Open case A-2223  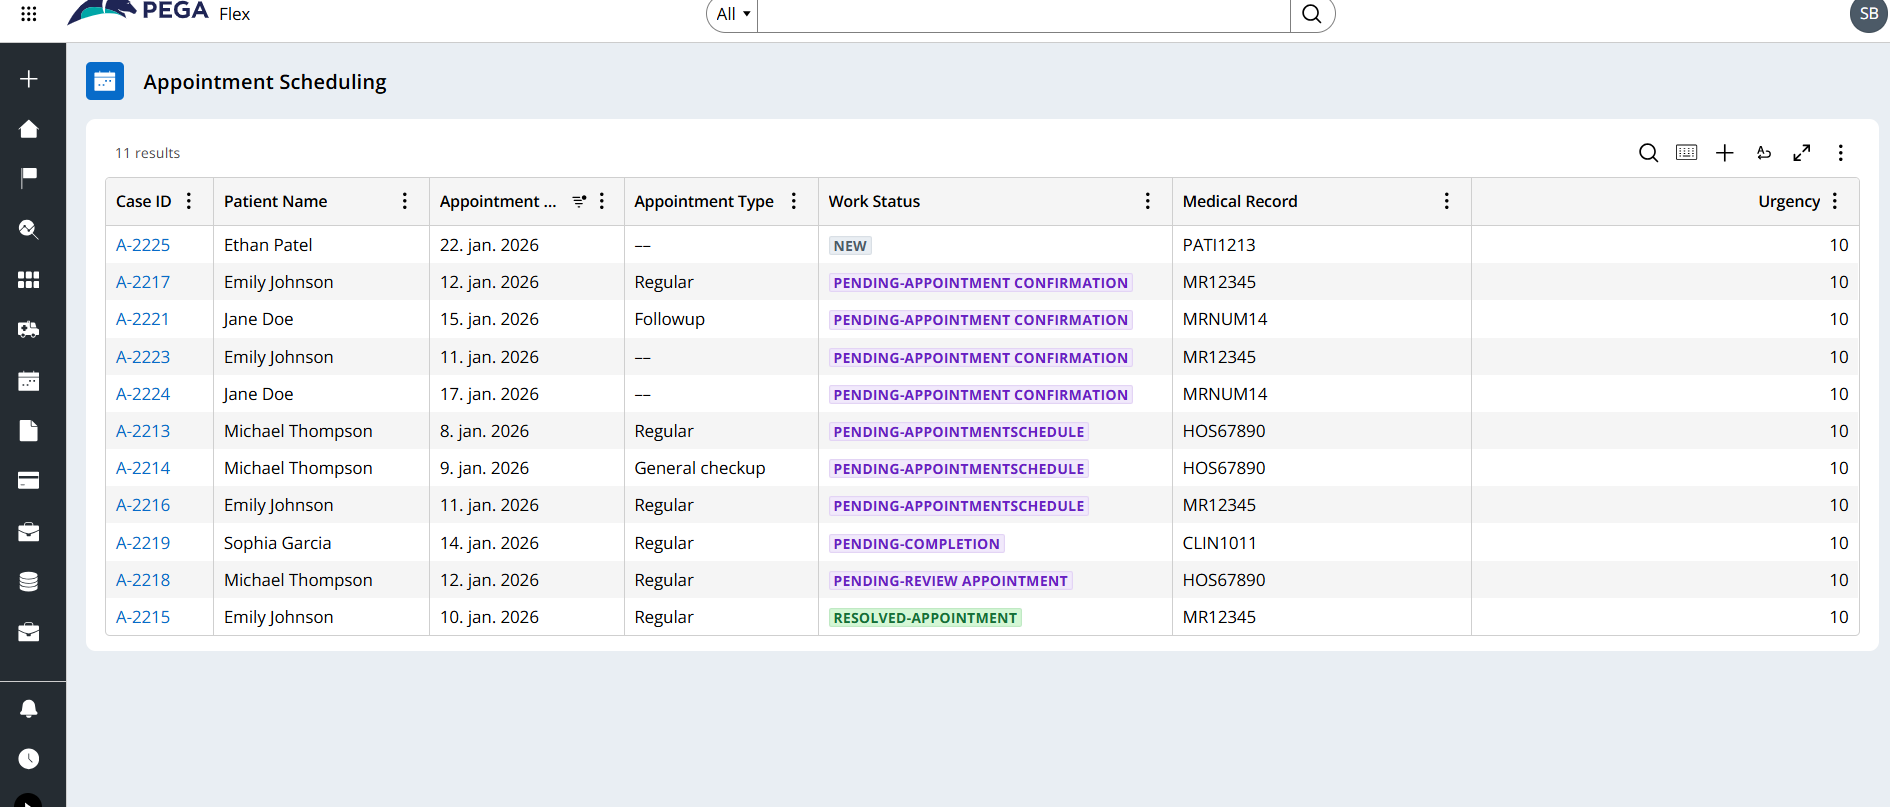tap(143, 357)
